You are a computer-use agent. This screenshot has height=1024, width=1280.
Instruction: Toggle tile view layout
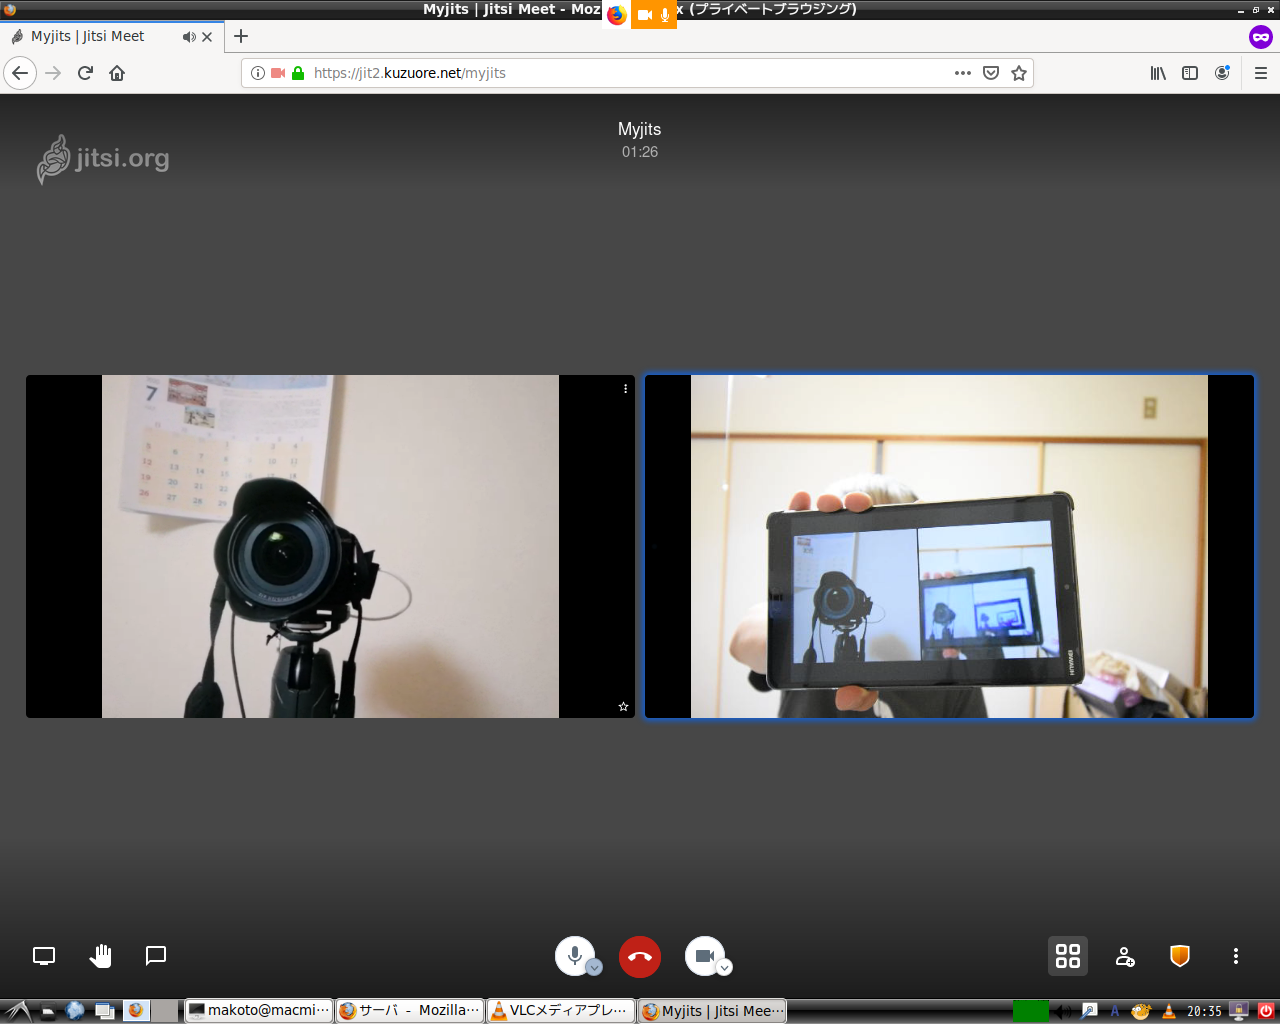click(1068, 957)
